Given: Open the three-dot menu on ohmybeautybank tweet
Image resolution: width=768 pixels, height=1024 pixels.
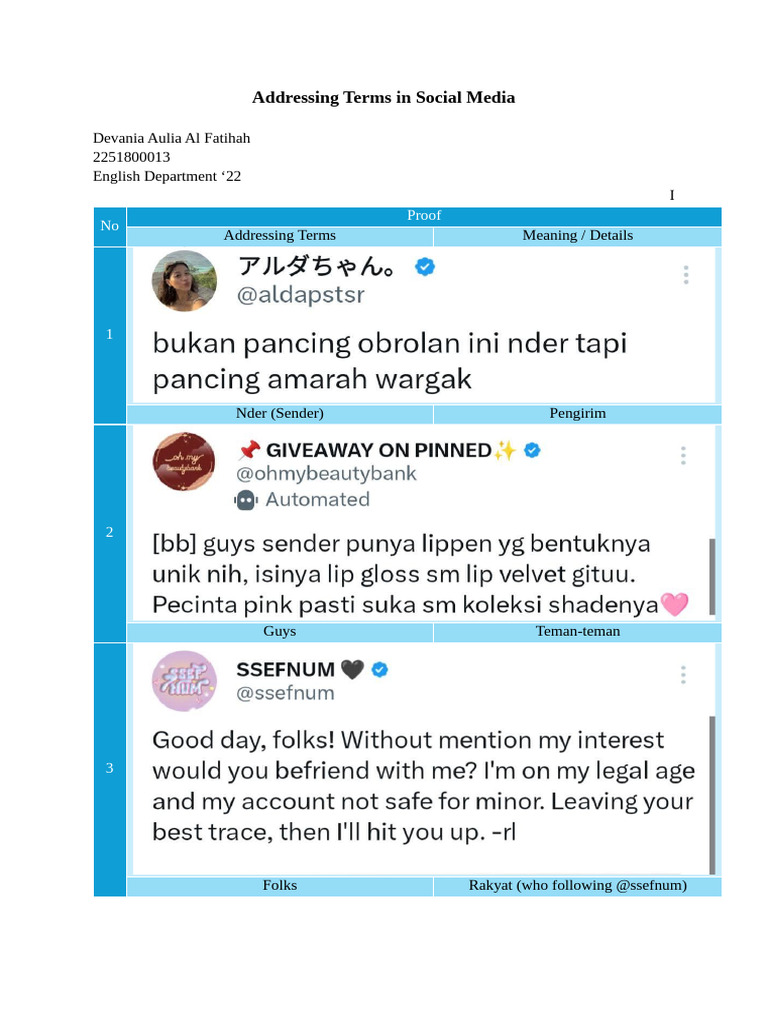Looking at the screenshot, I should 683,456.
